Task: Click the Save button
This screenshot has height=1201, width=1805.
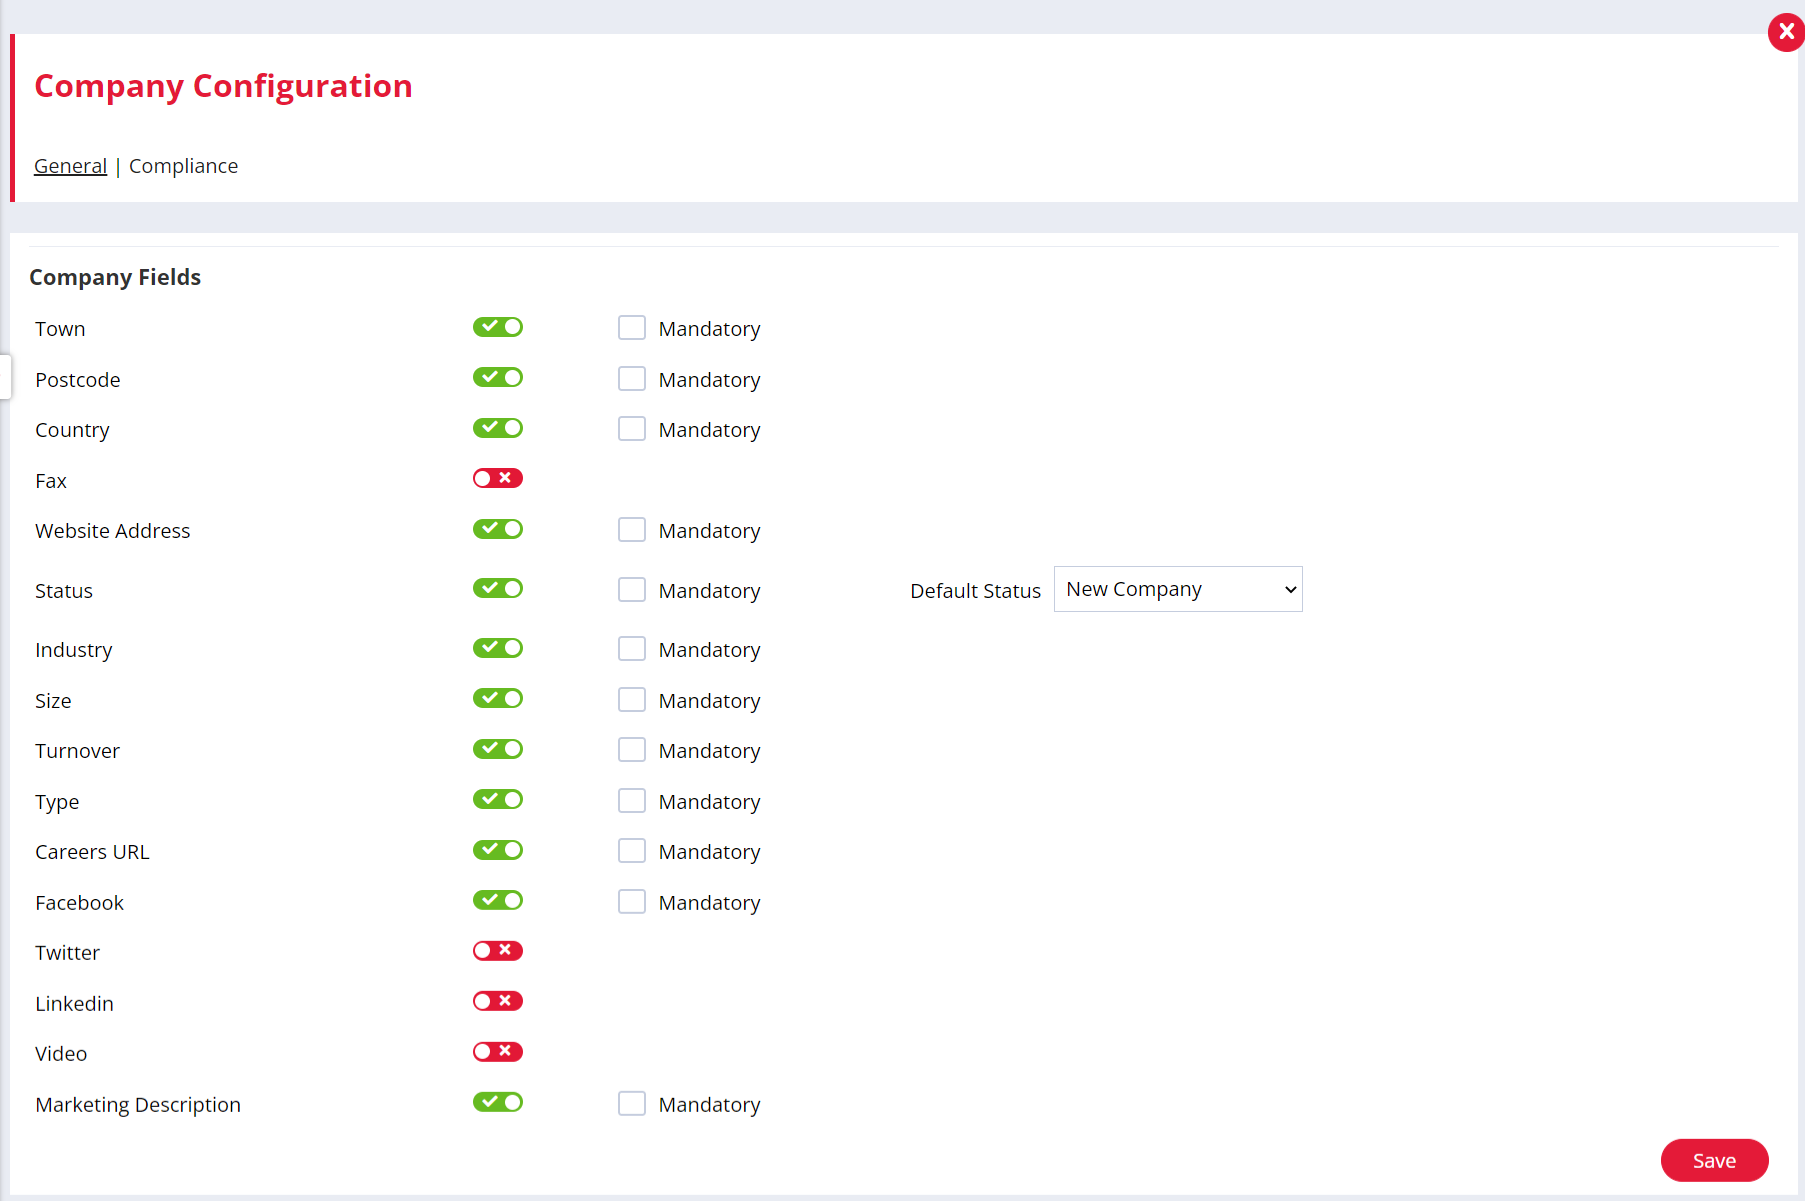Action: tap(1714, 1160)
